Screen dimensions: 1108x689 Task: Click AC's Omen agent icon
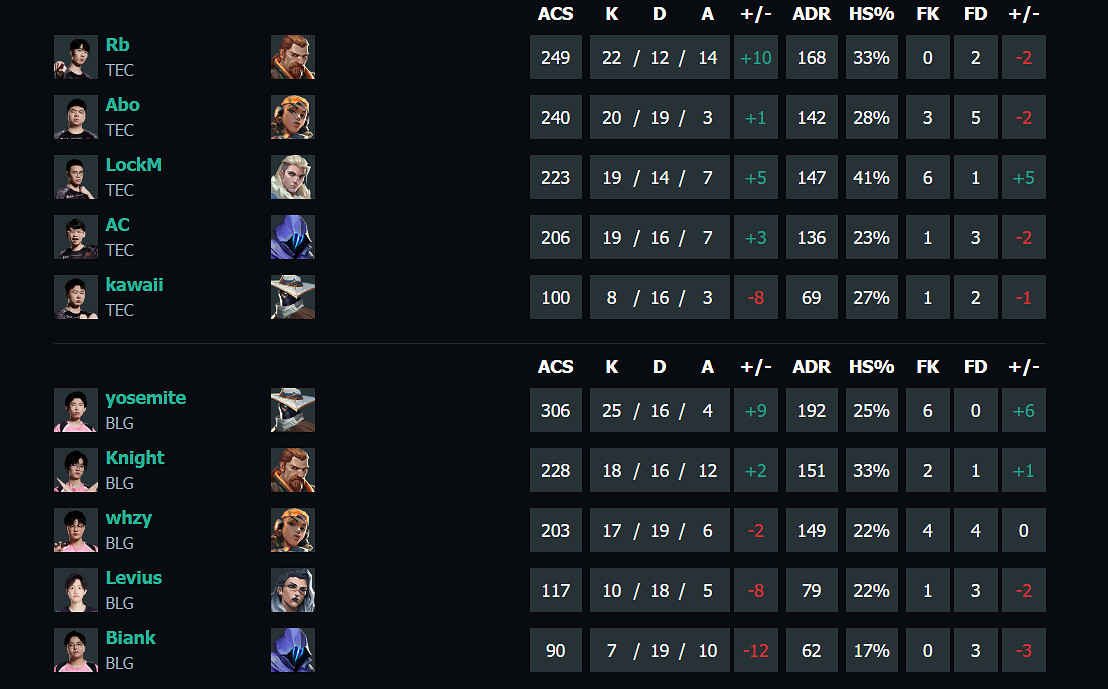[x=292, y=237]
